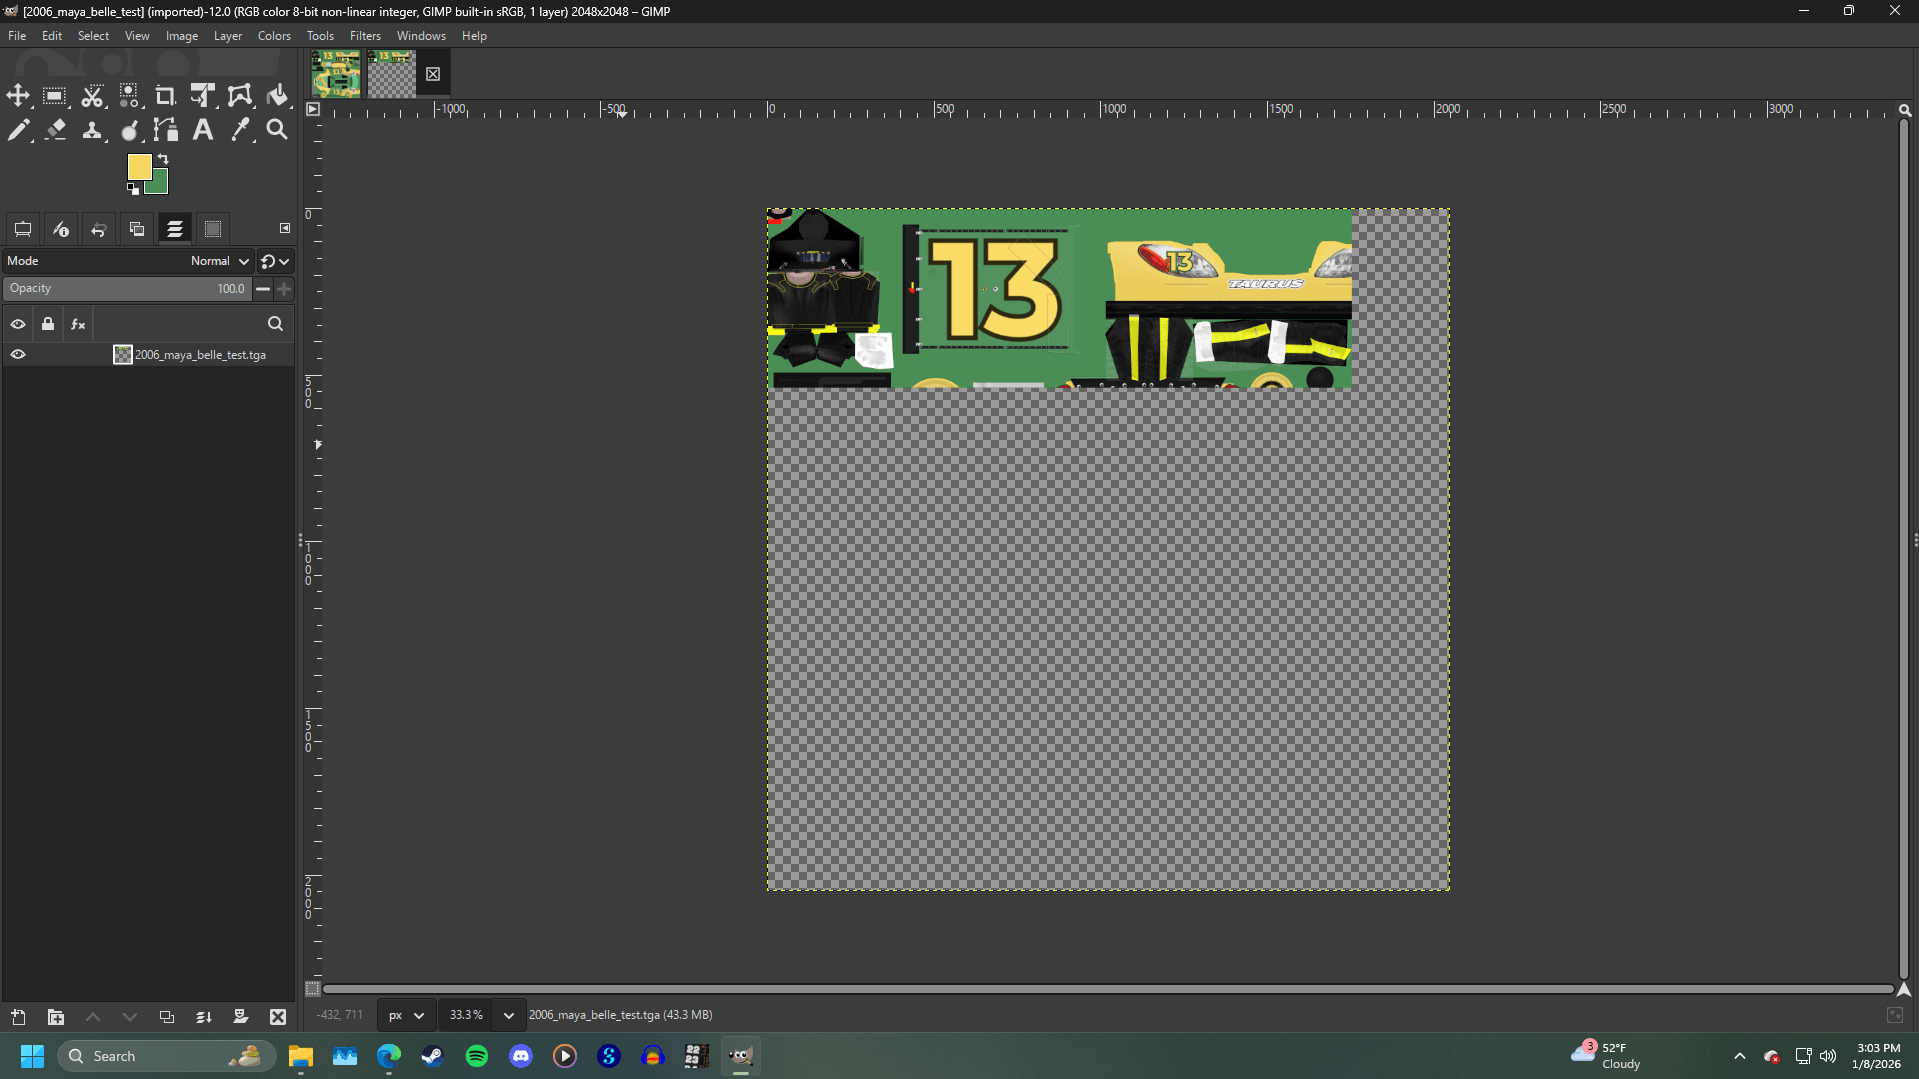Toggle the layer lock column header
Image resolution: width=1919 pixels, height=1079 pixels.
point(48,324)
